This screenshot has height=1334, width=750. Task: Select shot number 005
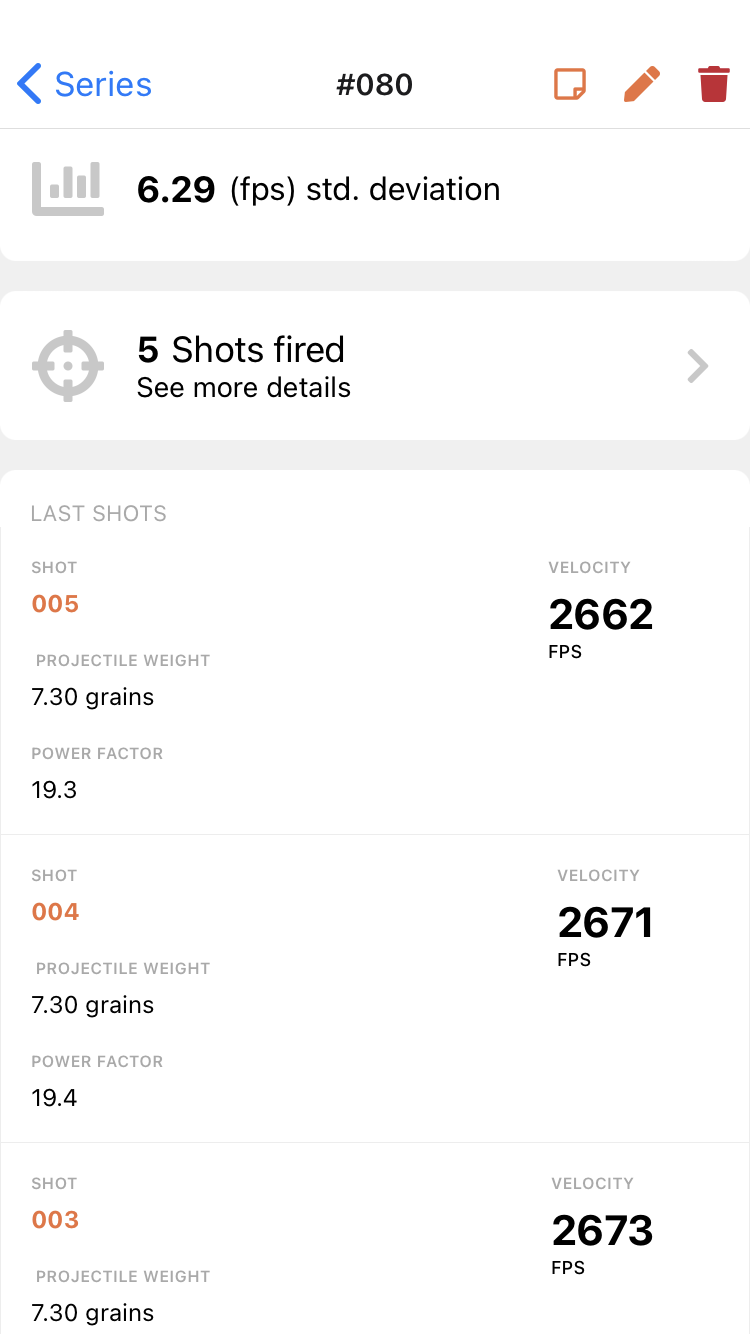(55, 604)
